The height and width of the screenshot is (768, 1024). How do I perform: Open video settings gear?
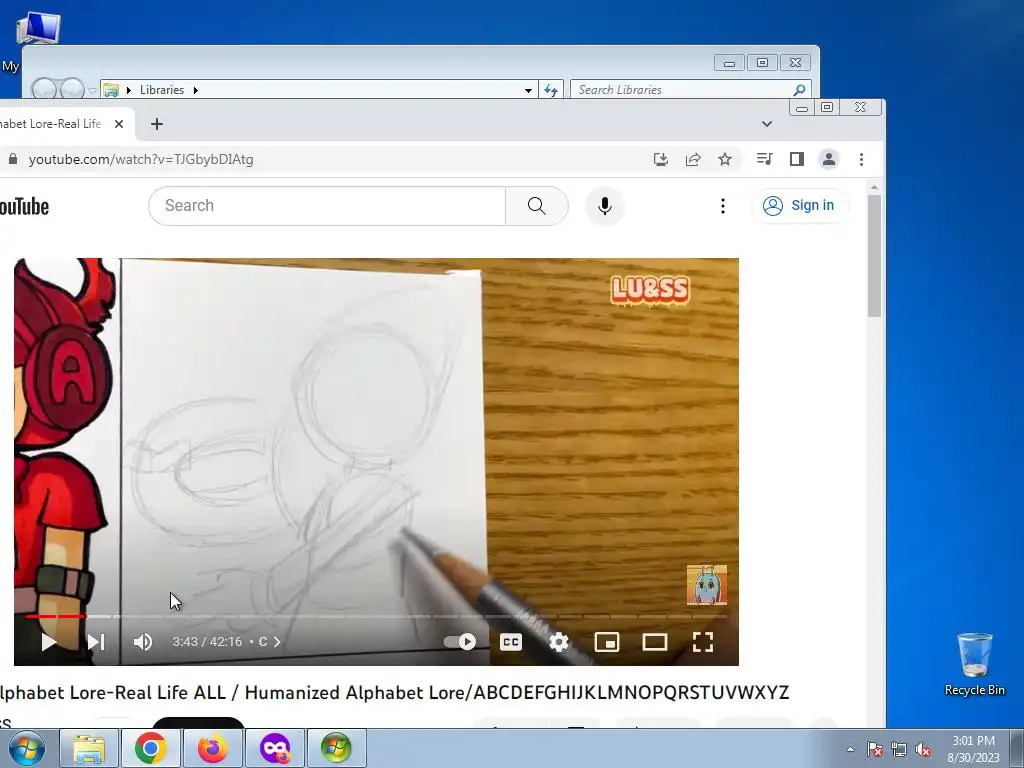coord(558,642)
